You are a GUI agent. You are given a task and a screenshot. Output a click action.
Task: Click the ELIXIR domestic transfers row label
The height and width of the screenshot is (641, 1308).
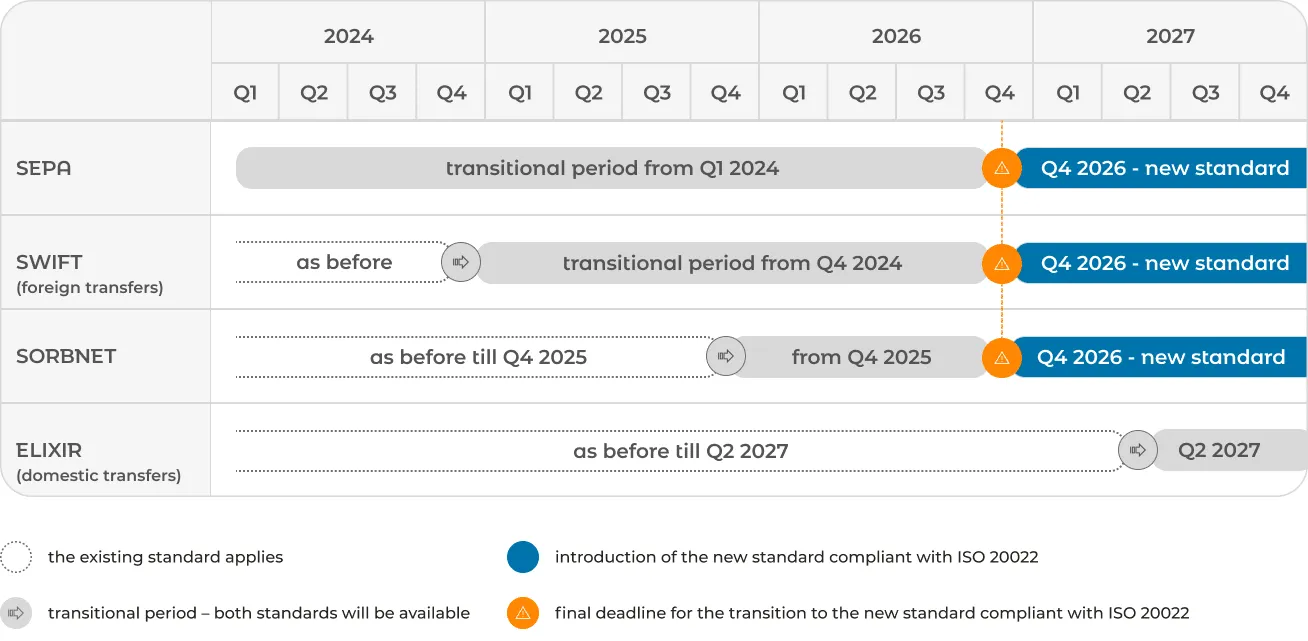[x=99, y=462]
